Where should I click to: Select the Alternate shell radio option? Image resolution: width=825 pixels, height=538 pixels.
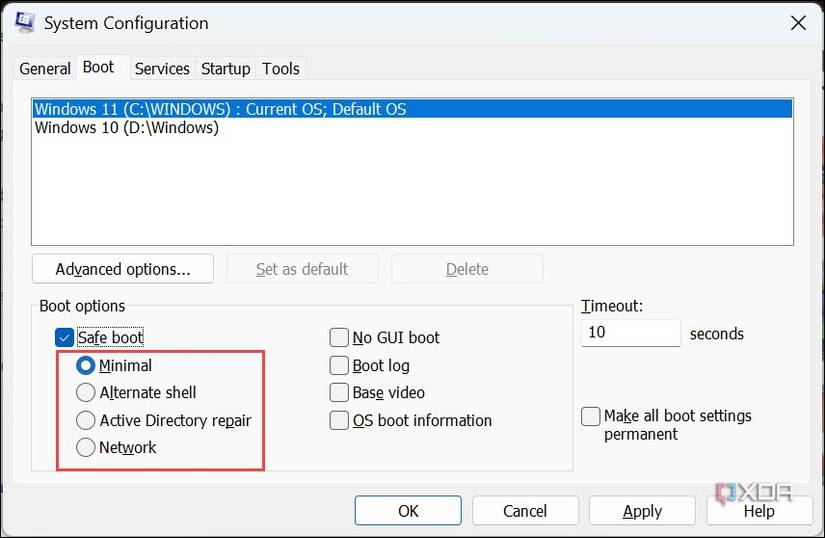point(86,393)
